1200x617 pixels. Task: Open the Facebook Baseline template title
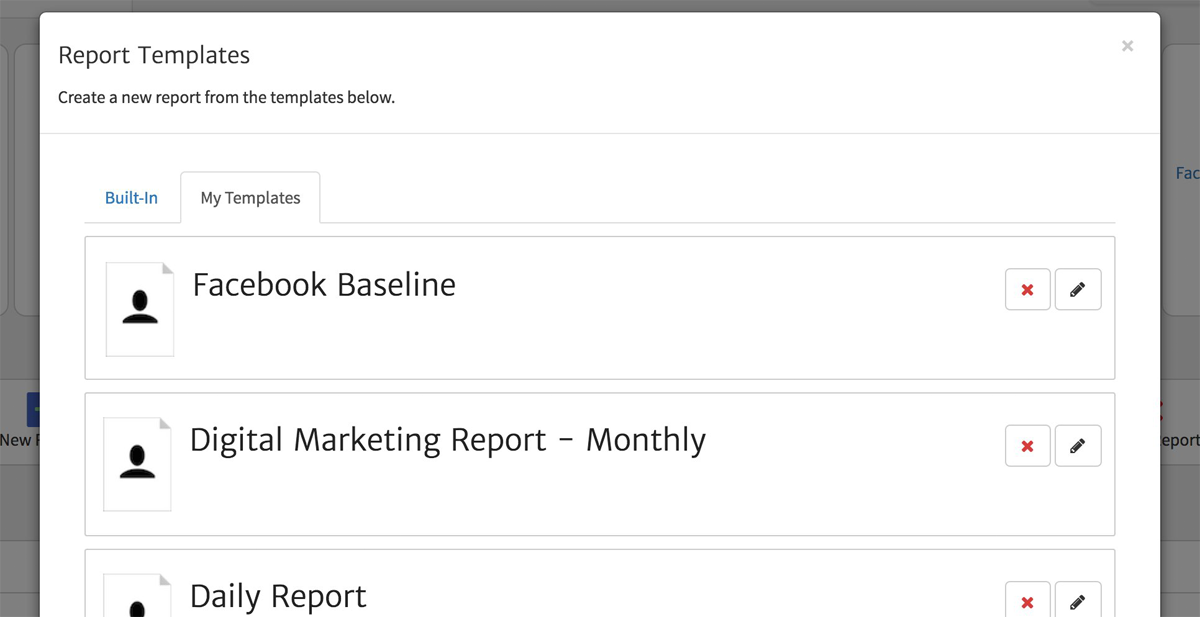324,285
